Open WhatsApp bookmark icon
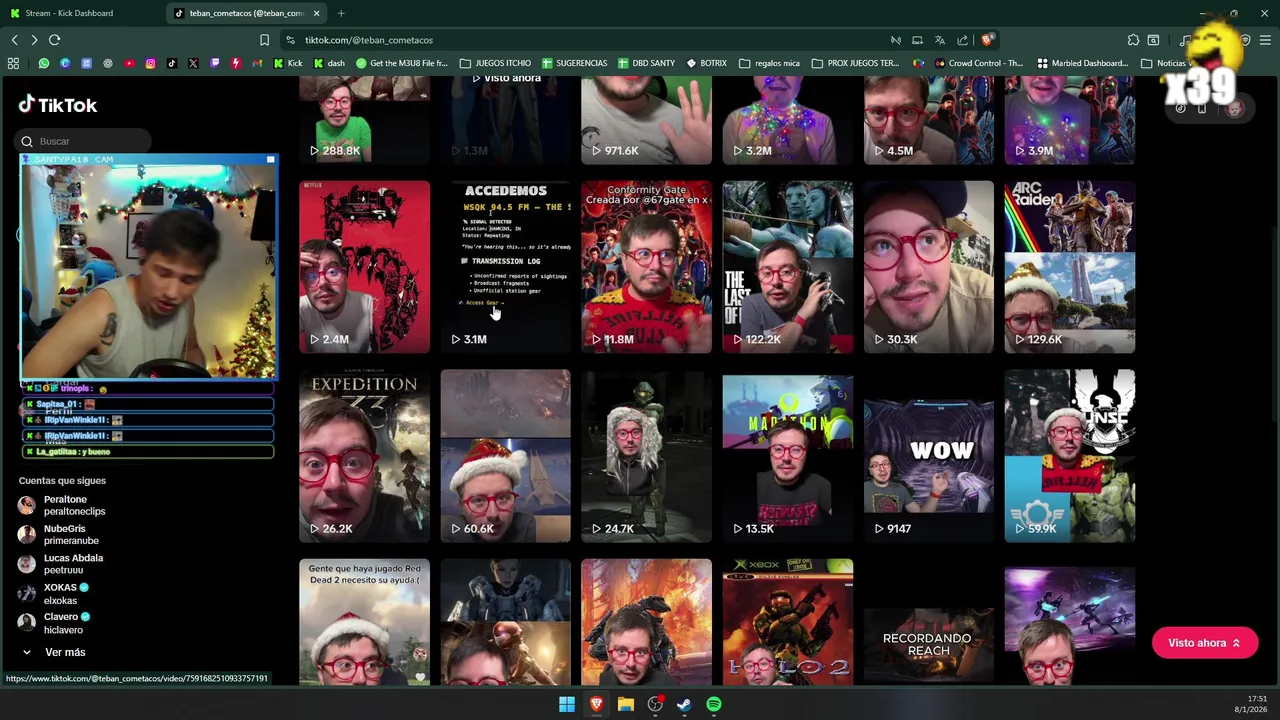 click(44, 63)
